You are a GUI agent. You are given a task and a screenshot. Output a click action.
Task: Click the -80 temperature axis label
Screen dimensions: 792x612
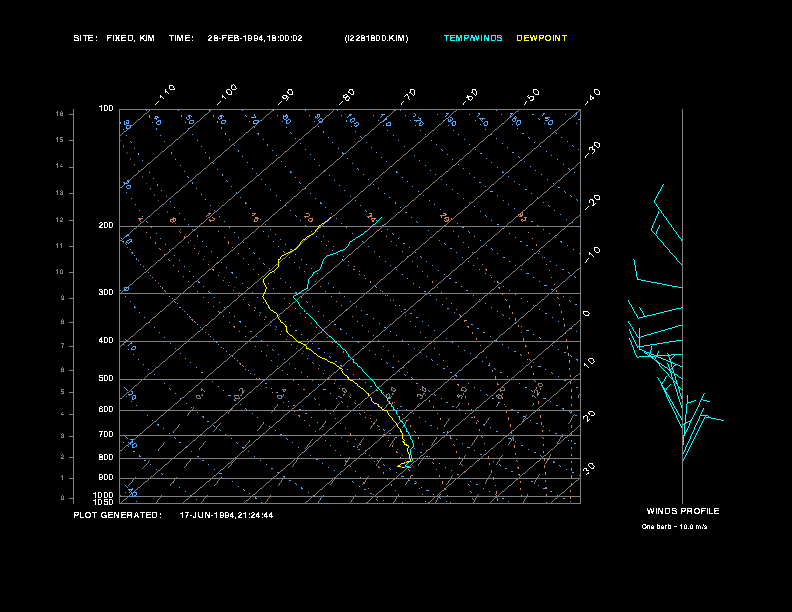coord(347,97)
